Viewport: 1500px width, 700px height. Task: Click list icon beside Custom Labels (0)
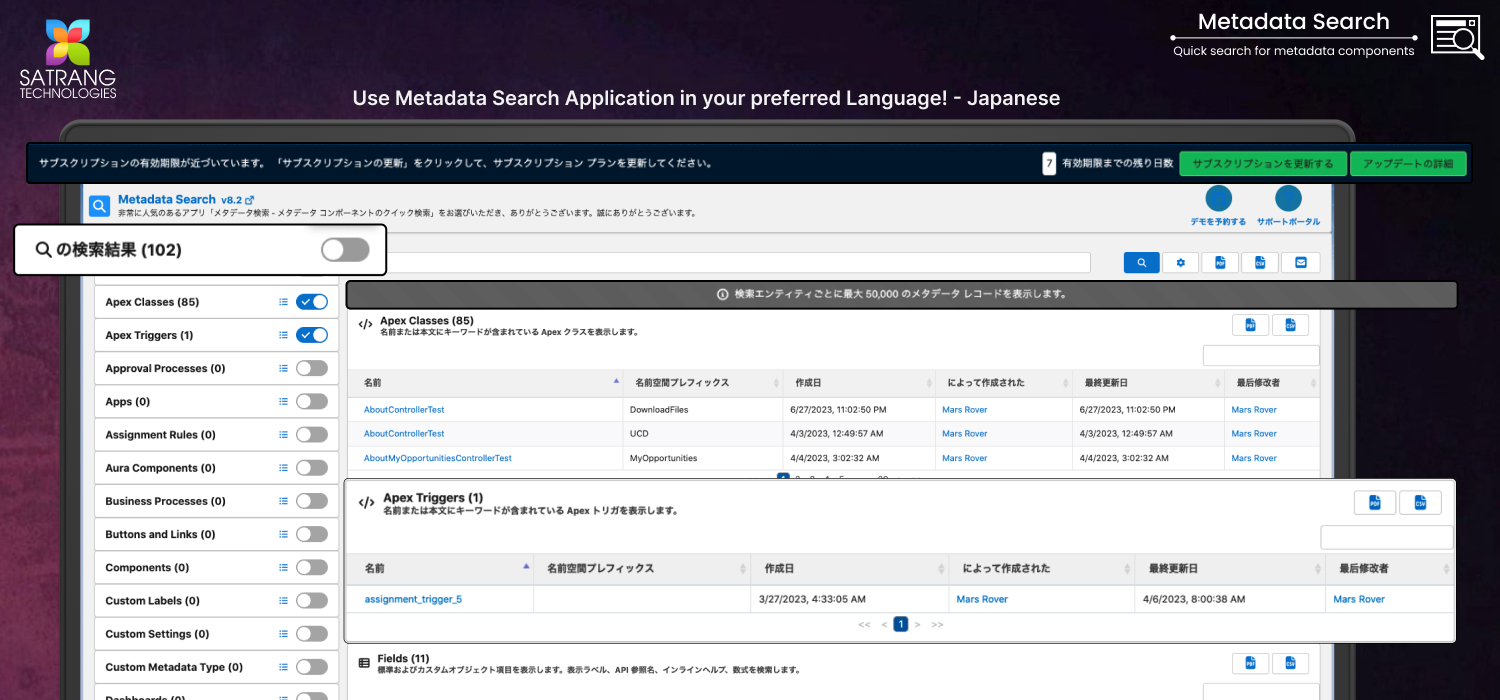point(284,601)
